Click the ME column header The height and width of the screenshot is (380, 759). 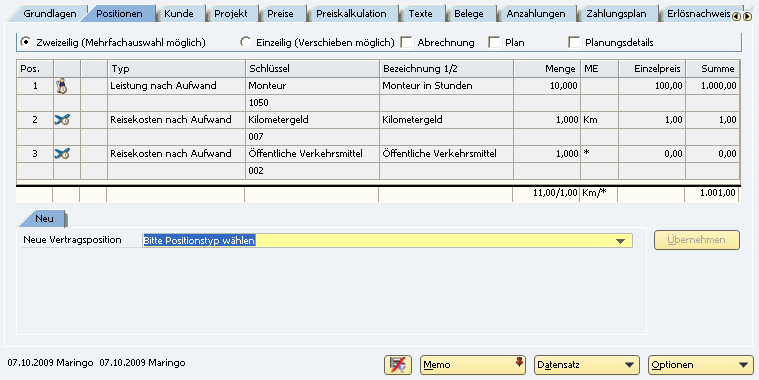pyautogui.click(x=599, y=69)
